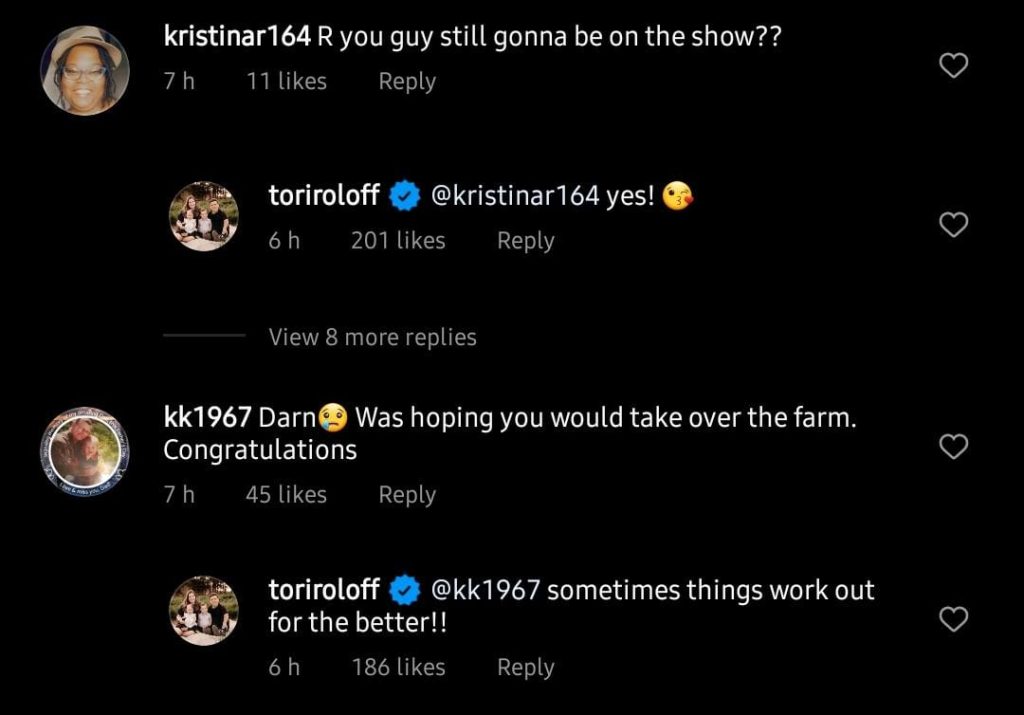Reply to toriroloff's 'yes!' comment
1024x715 pixels.
pos(525,240)
